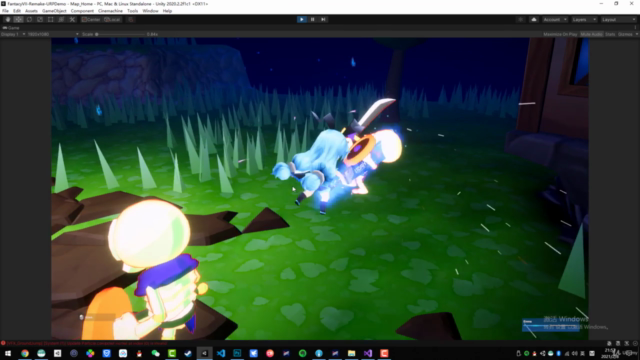Open the File menu
Image resolution: width=640 pixels, height=360 pixels.
point(5,11)
